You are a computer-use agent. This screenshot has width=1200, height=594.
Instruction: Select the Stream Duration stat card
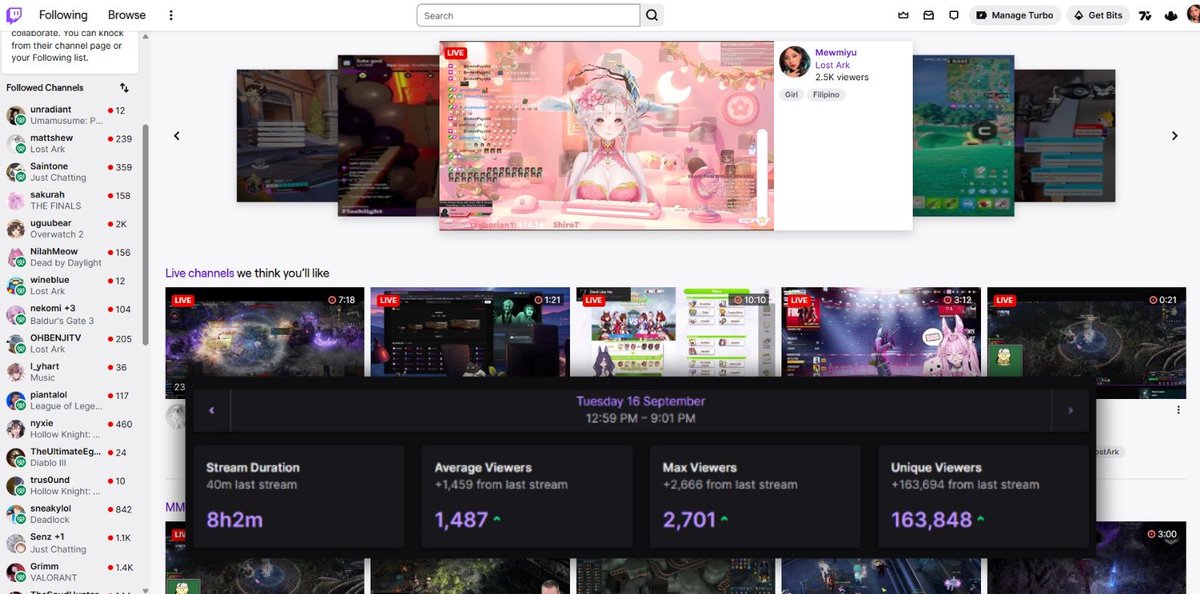299,497
